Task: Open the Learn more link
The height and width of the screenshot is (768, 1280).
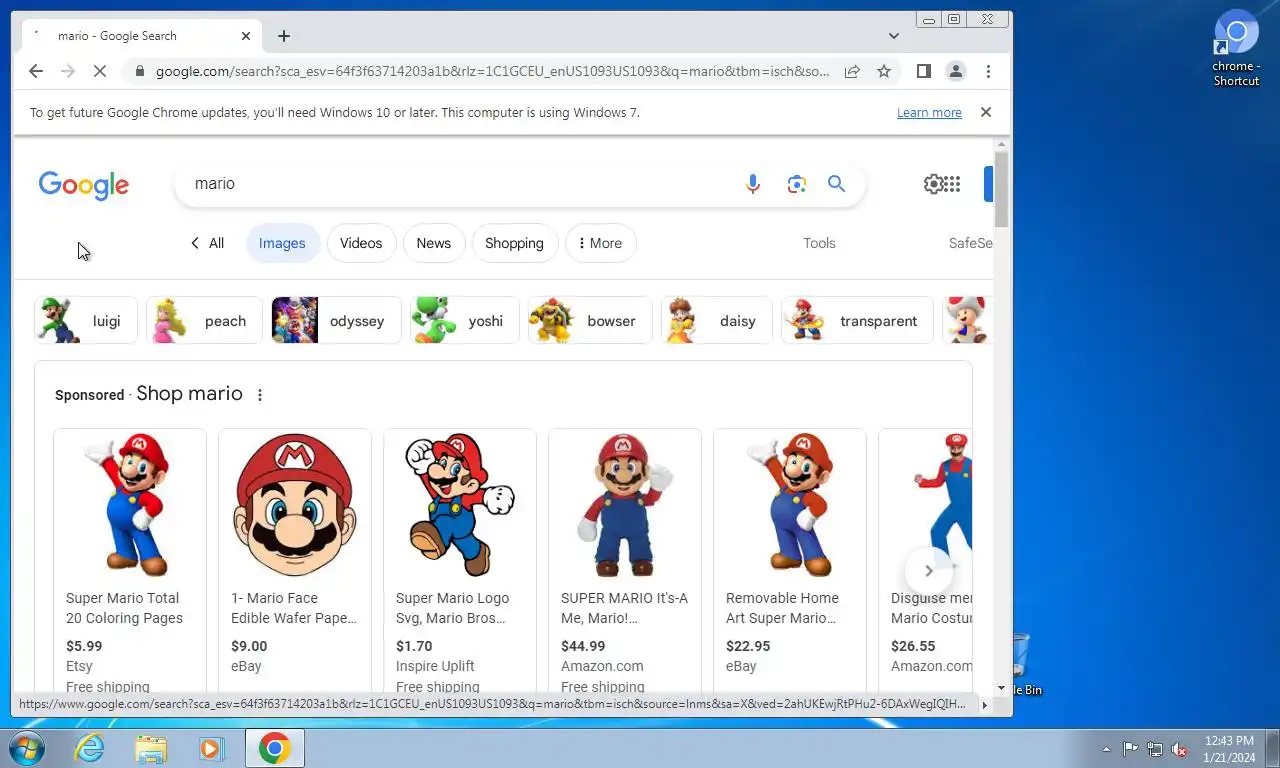Action: point(929,113)
